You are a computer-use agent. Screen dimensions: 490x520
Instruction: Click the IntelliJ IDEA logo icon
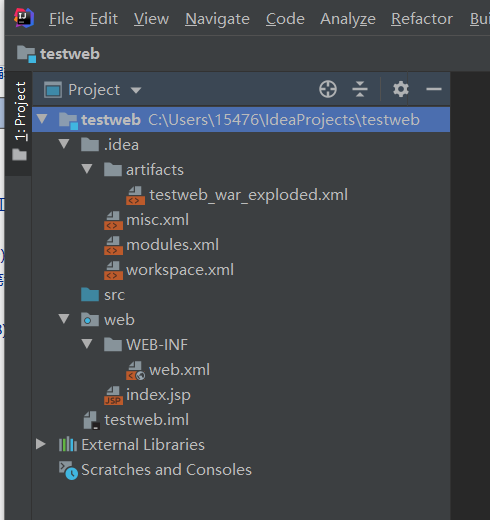tap(24, 18)
